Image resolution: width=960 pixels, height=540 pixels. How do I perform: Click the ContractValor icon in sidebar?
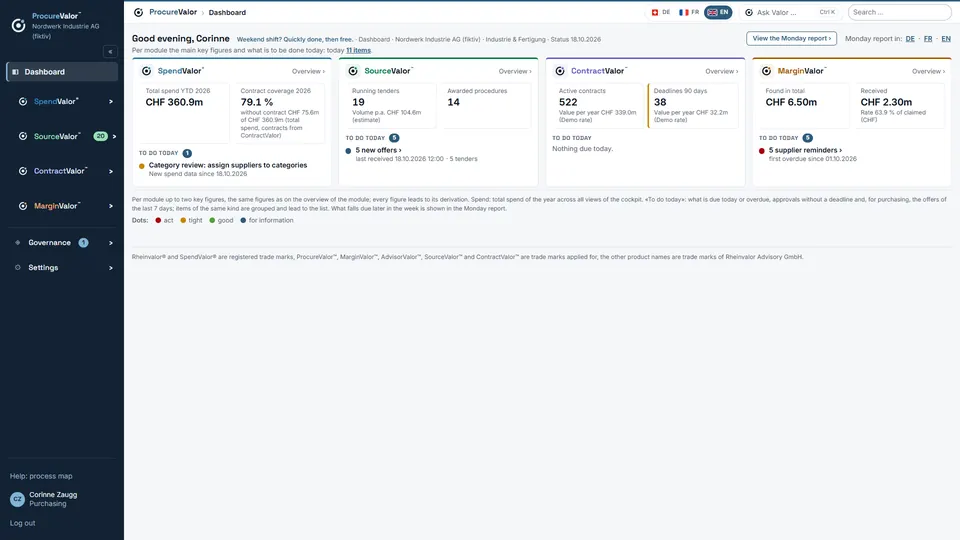(x=23, y=171)
